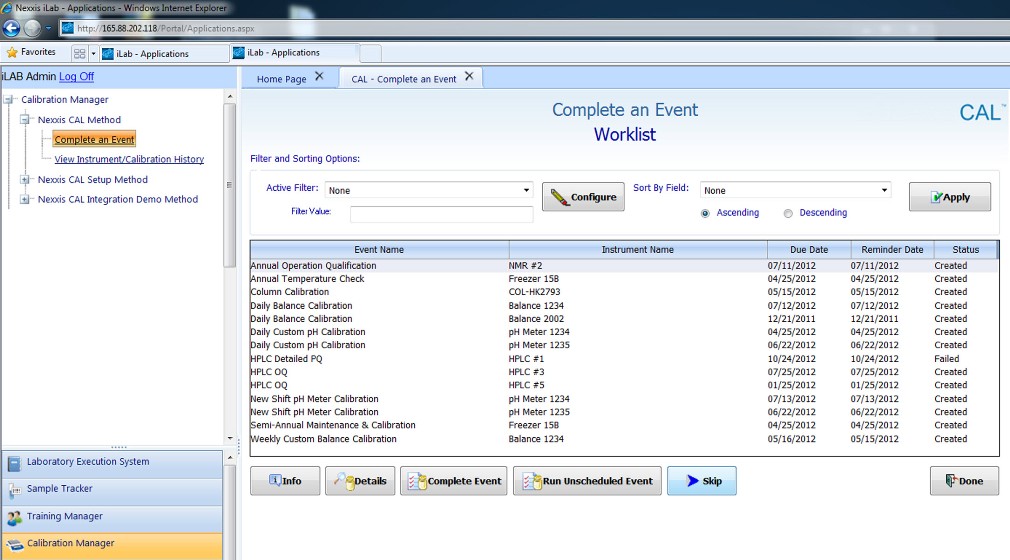Viewport: 1010px width, 560px height.
Task: Click the browser Back arrow button
Action: tap(12, 28)
